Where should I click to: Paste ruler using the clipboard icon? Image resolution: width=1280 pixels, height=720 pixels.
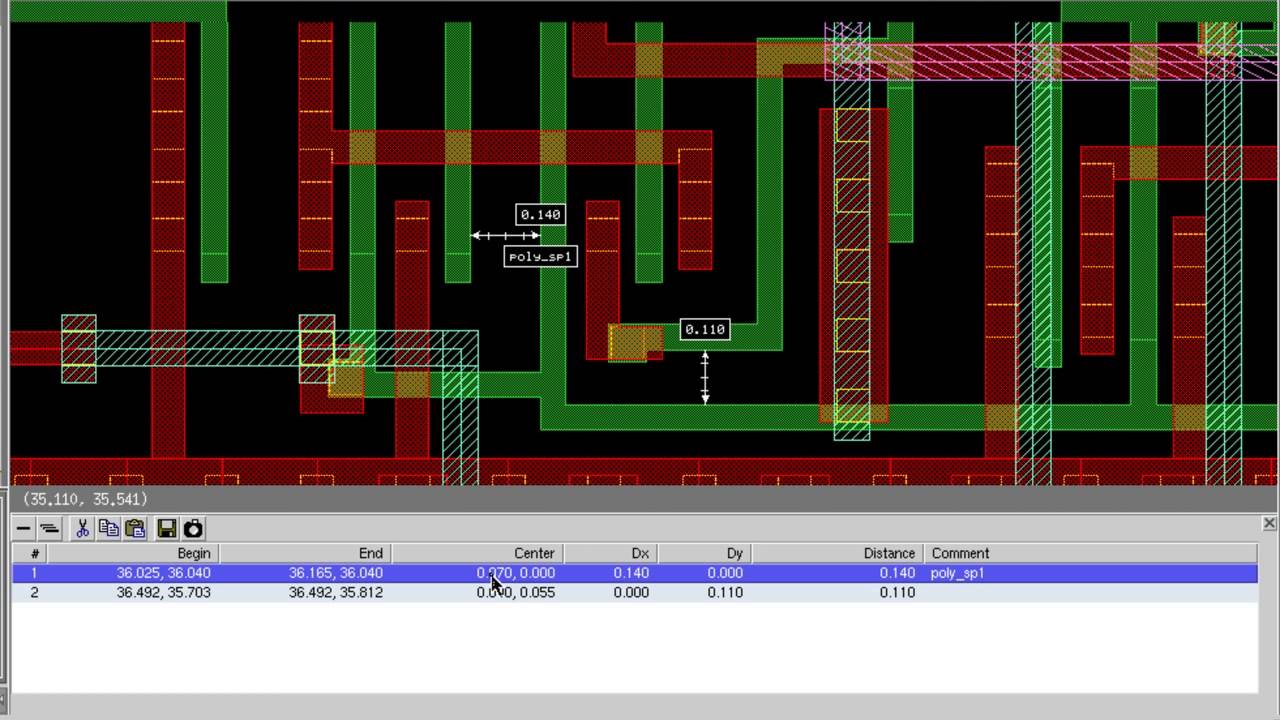click(135, 528)
